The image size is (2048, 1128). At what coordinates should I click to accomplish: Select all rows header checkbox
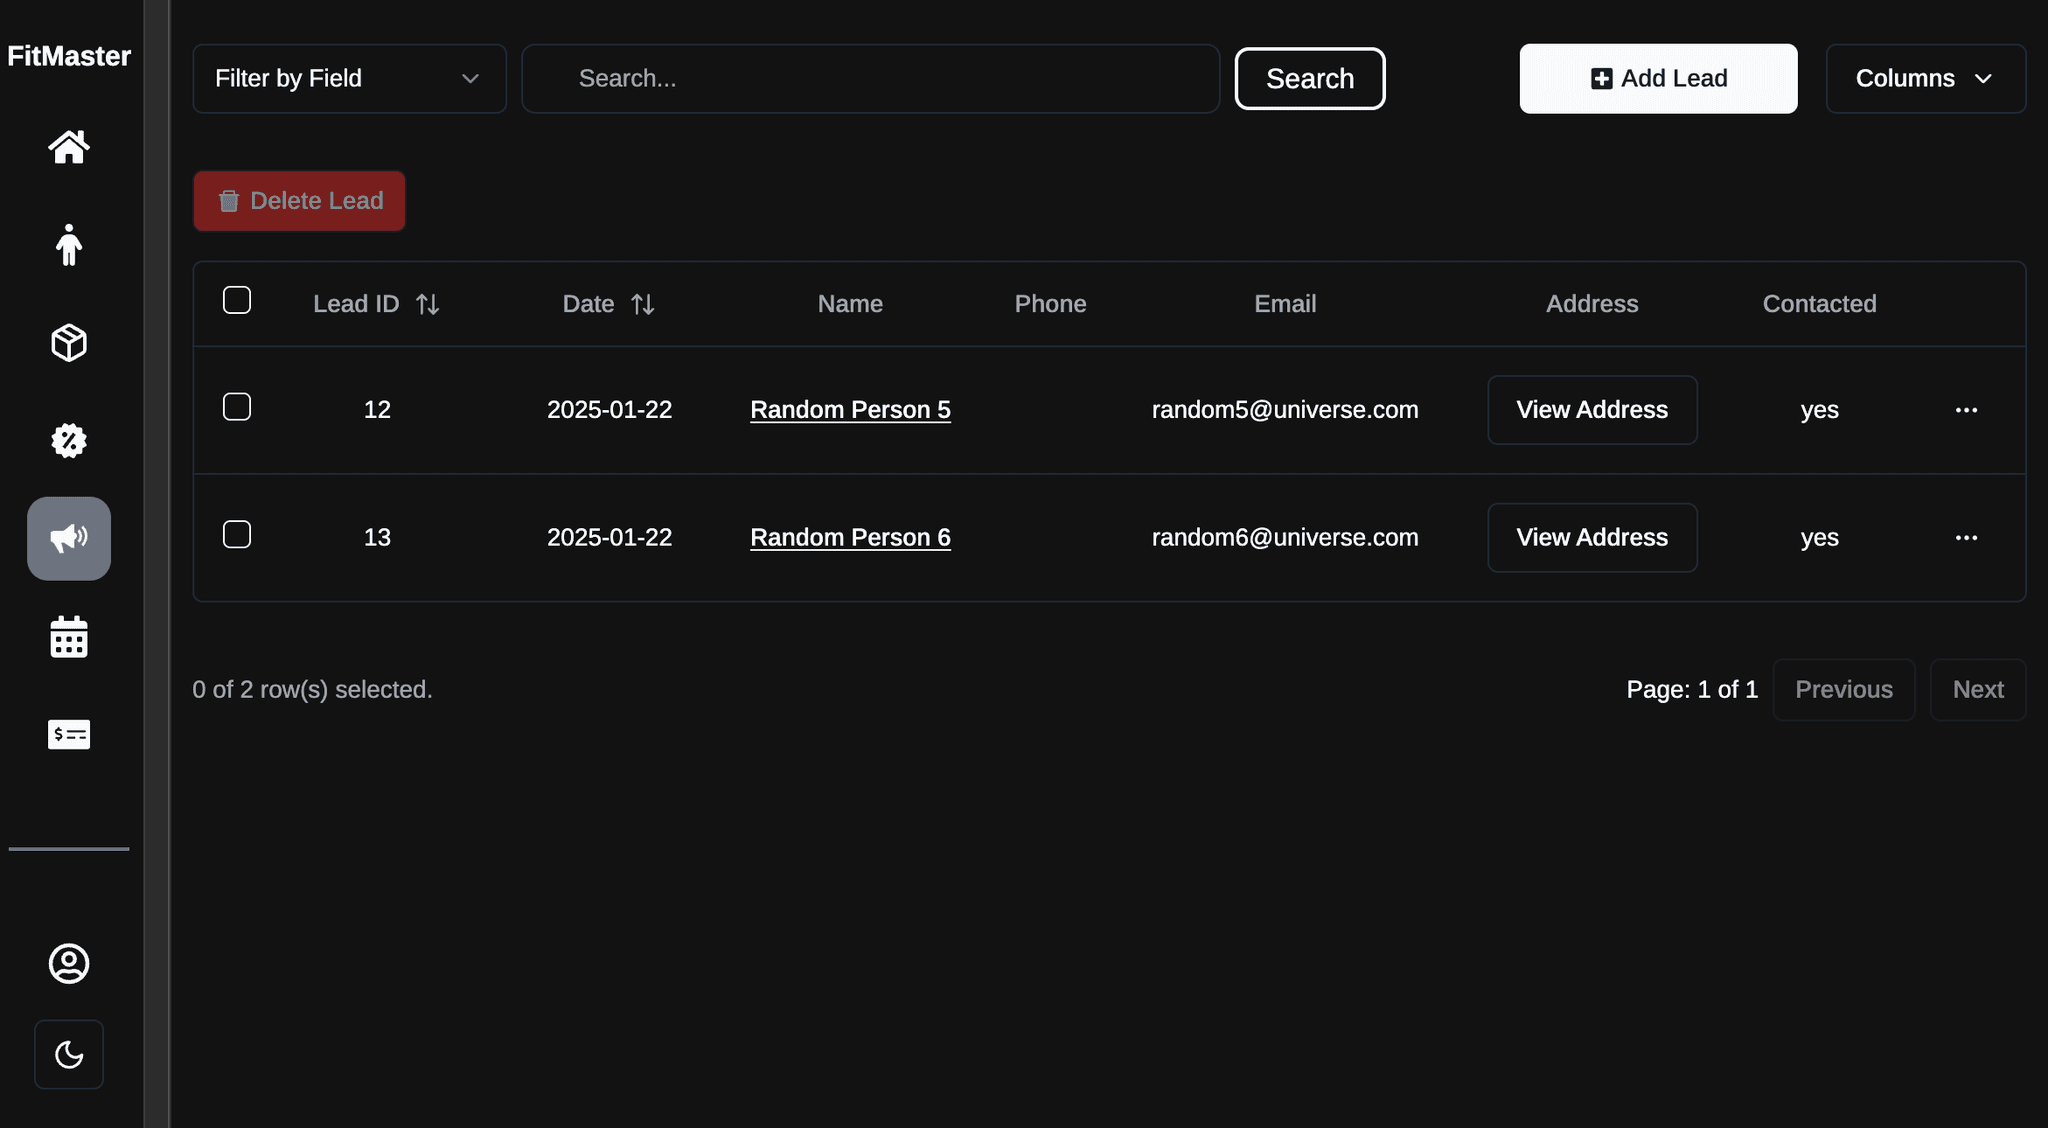tap(237, 300)
